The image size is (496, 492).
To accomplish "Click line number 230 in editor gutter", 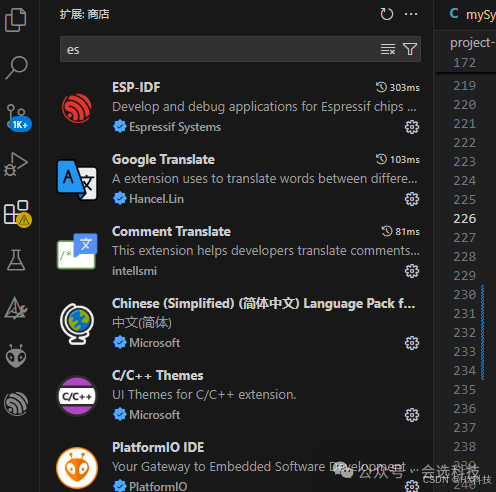I will (465, 295).
